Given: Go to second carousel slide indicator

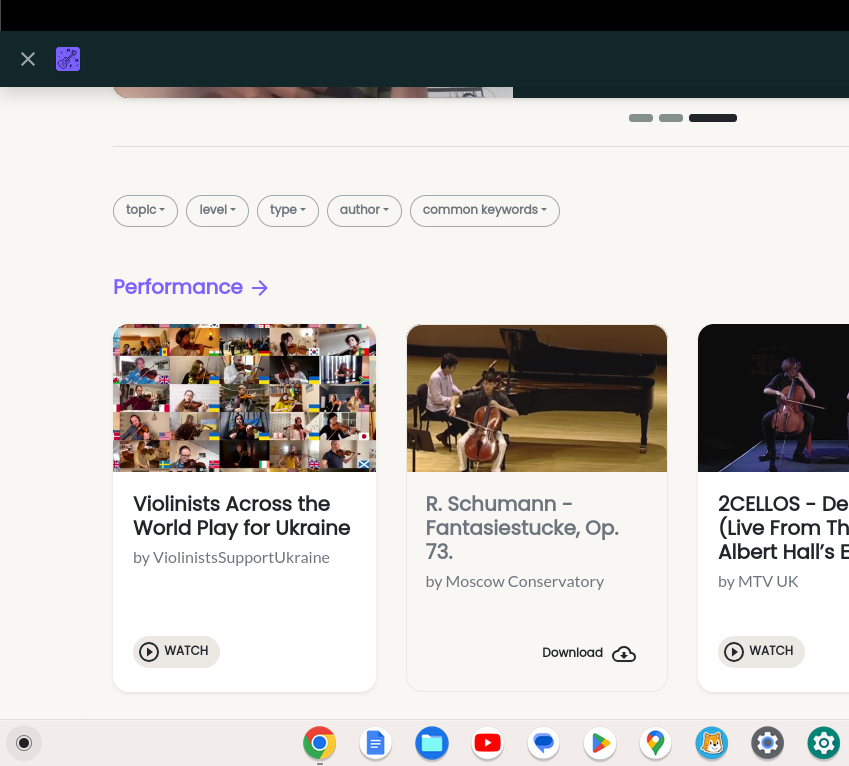Looking at the screenshot, I should 671,118.
